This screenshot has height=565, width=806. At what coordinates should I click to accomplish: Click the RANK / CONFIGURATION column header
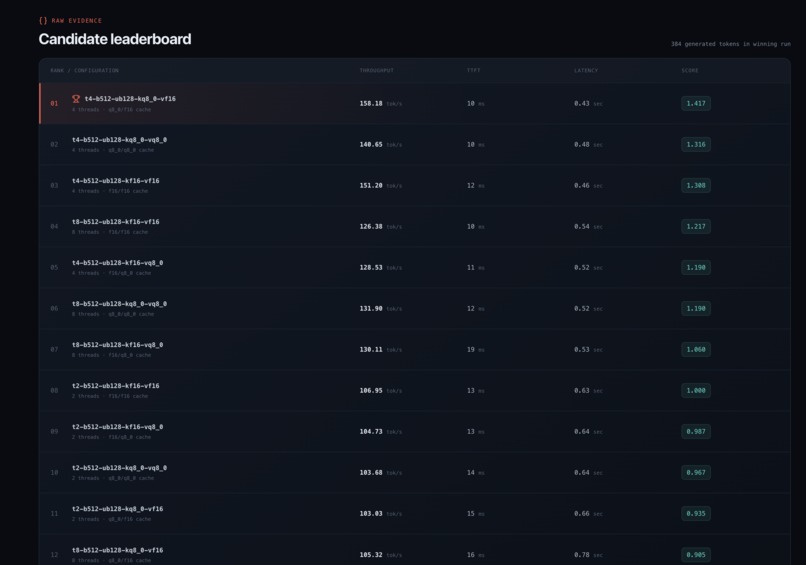click(84, 70)
